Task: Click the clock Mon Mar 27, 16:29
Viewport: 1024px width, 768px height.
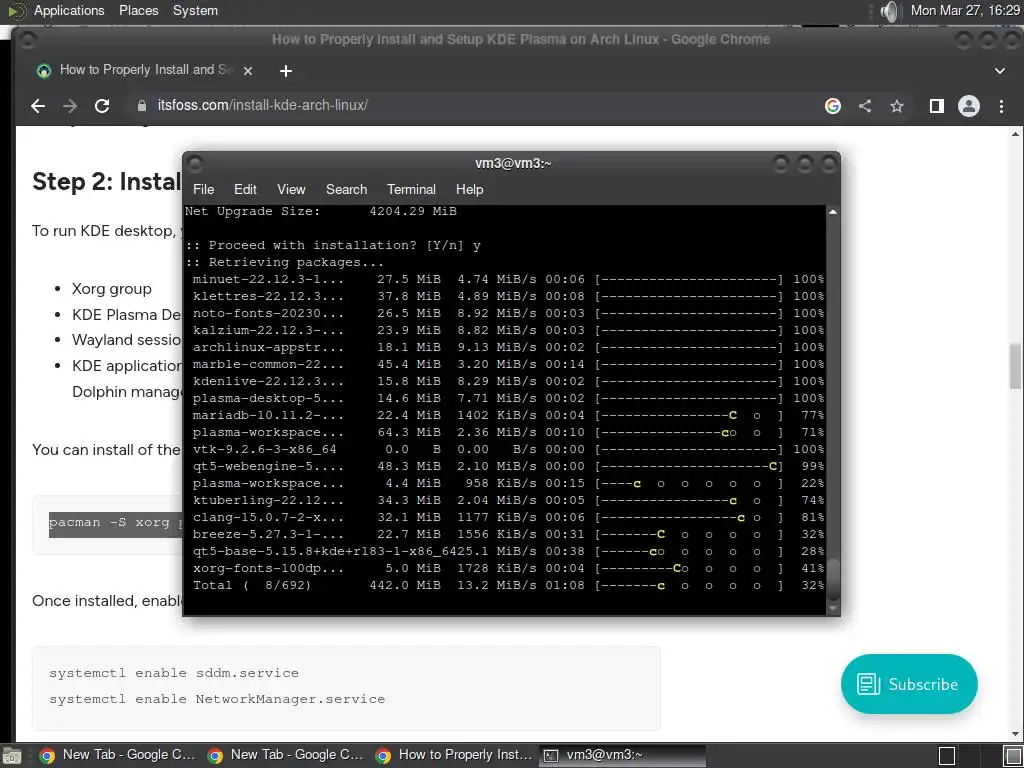Action: point(965,10)
